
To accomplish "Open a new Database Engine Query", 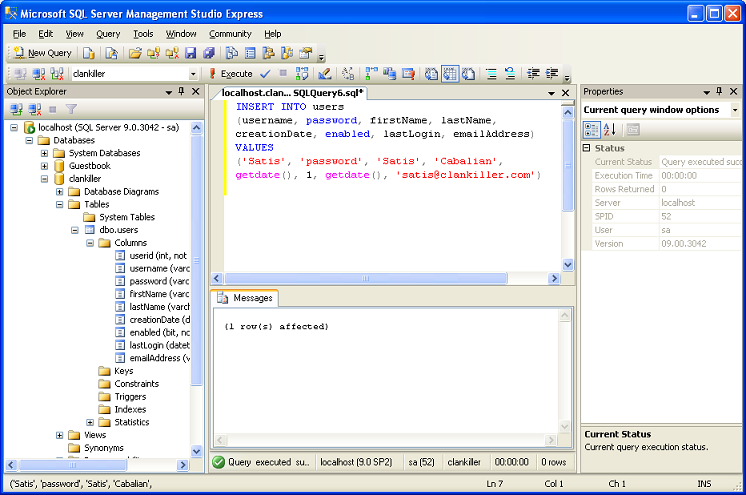I will pos(89,53).
